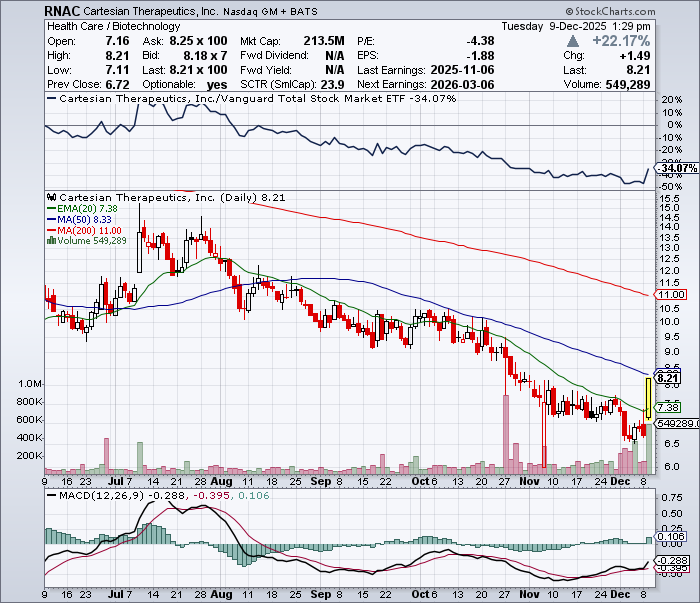Click the Ask value 8.25 x 100

(198, 41)
